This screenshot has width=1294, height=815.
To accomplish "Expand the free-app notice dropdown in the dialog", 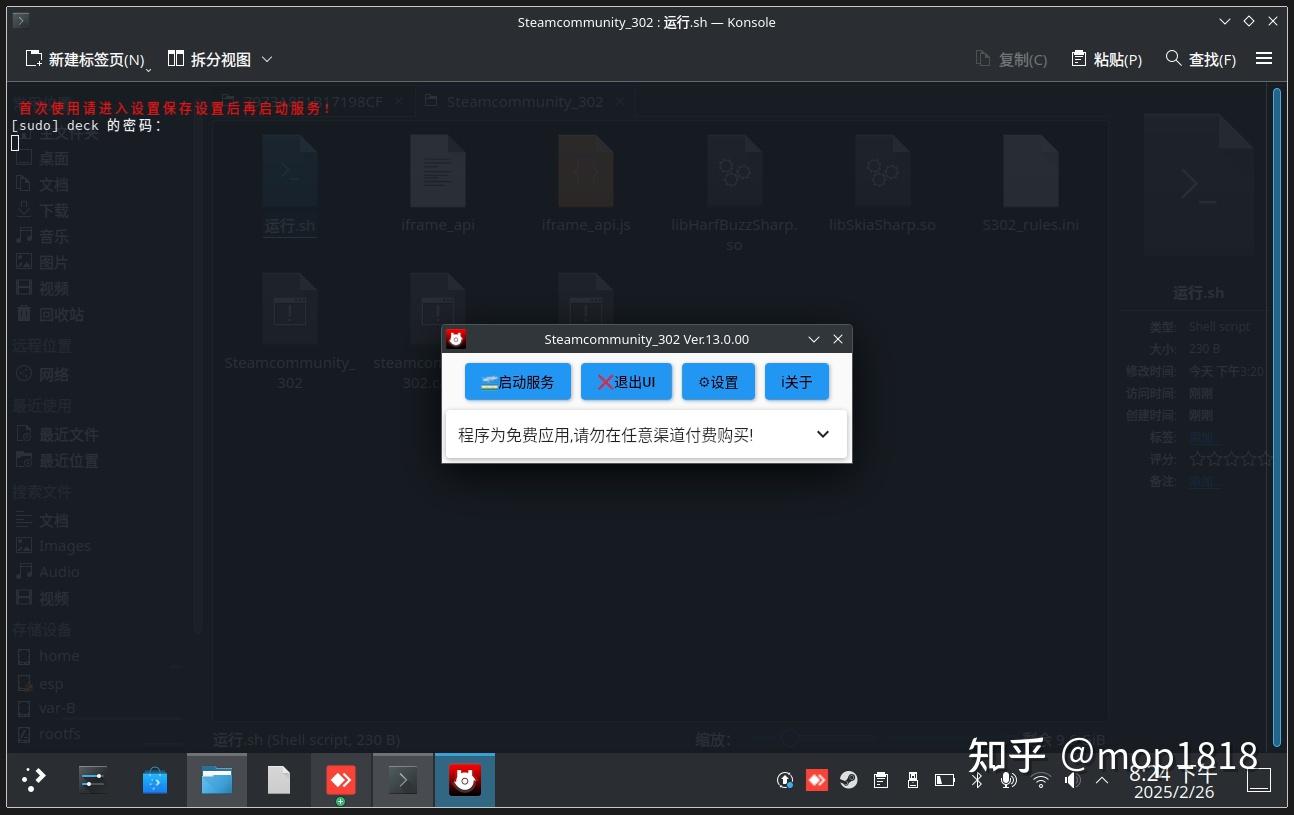I will (822, 434).
